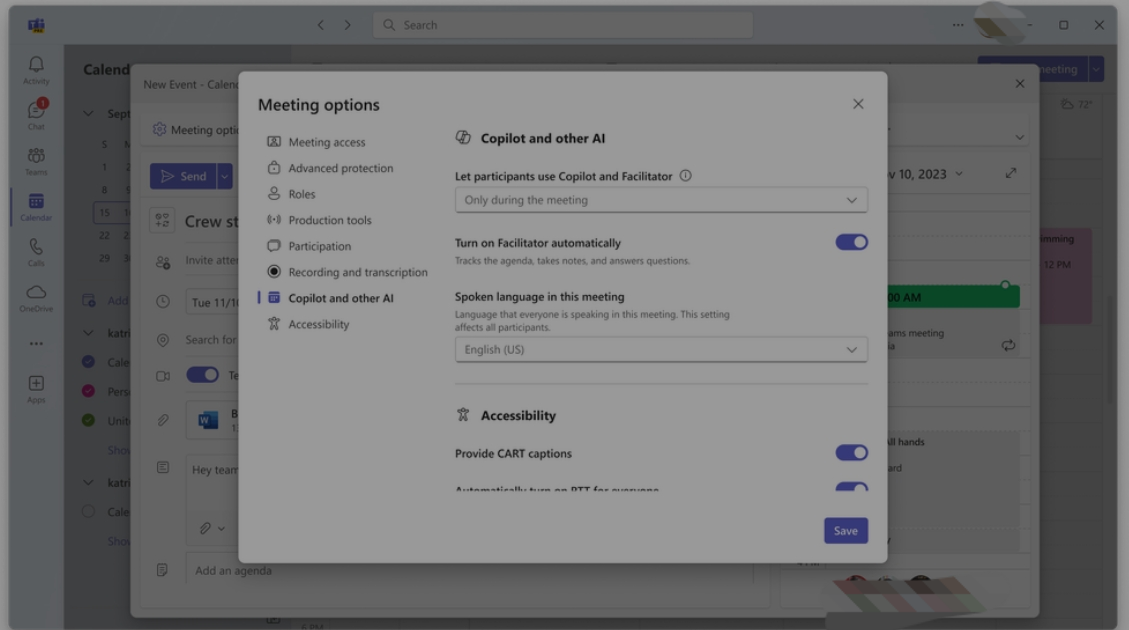Image resolution: width=1129 pixels, height=630 pixels.
Task: Open Apps store in the sidebar
Action: click(36, 389)
